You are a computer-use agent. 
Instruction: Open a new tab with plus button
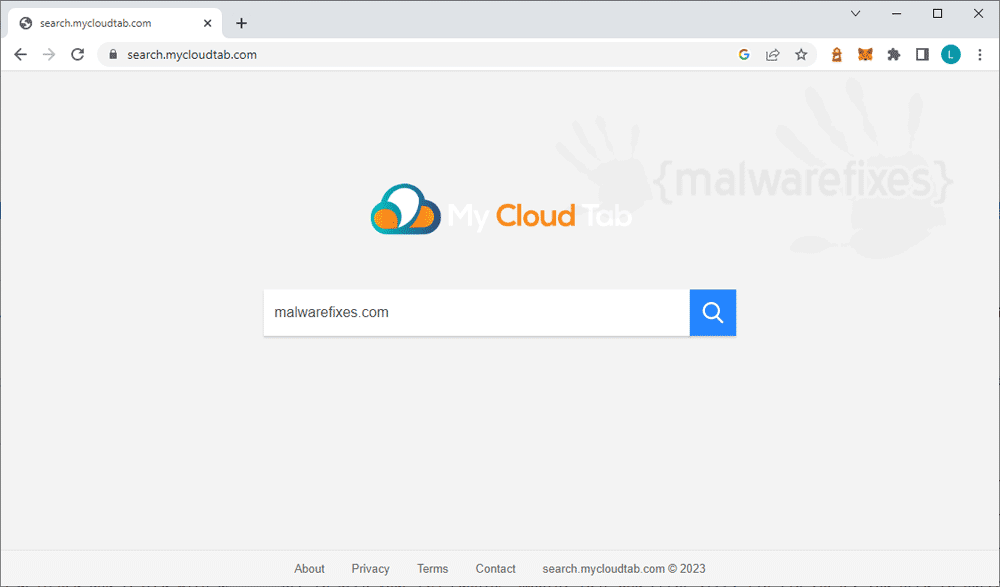241,24
